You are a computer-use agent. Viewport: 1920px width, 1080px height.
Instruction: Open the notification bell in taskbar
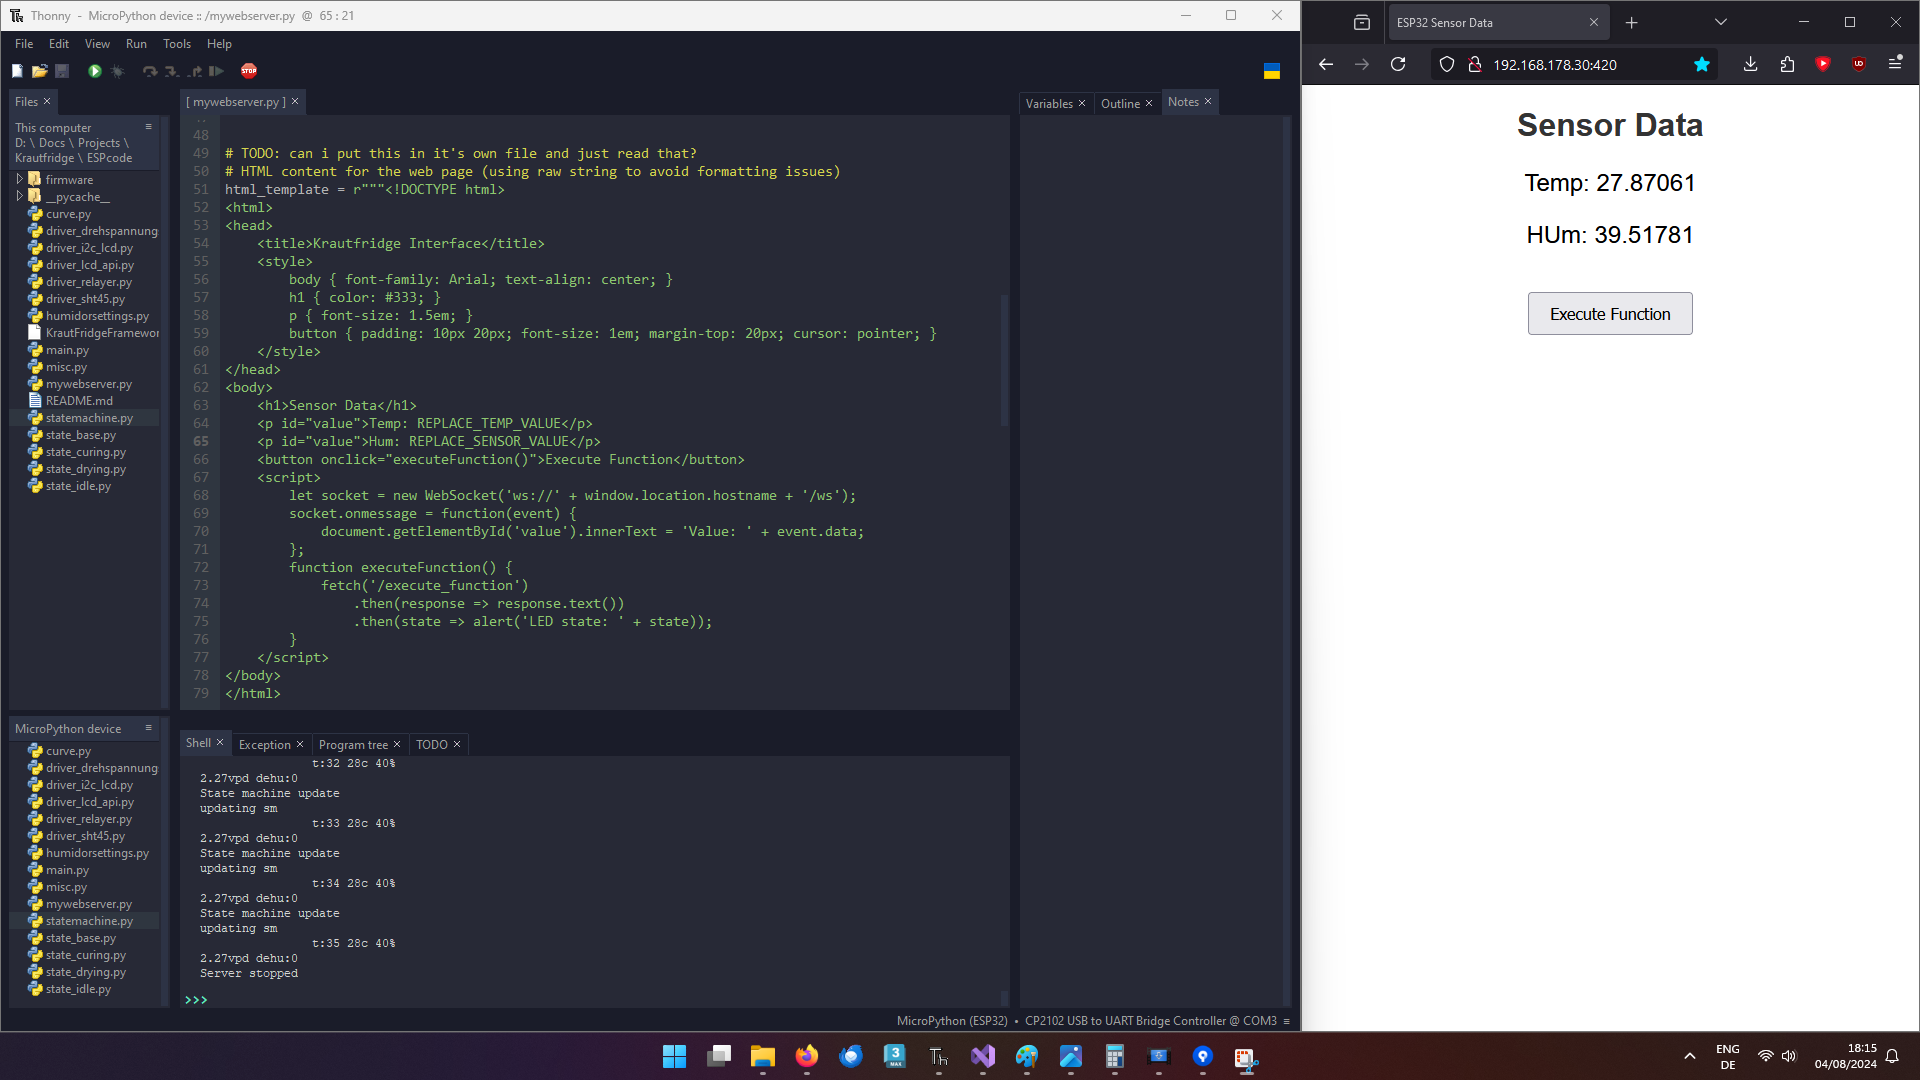(1892, 1057)
